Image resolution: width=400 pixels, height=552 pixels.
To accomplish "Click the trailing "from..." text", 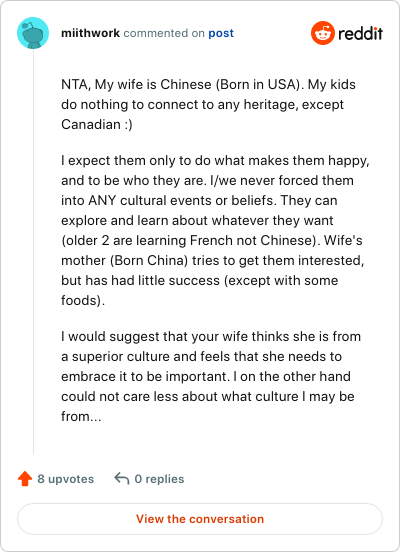I will click(x=81, y=416).
